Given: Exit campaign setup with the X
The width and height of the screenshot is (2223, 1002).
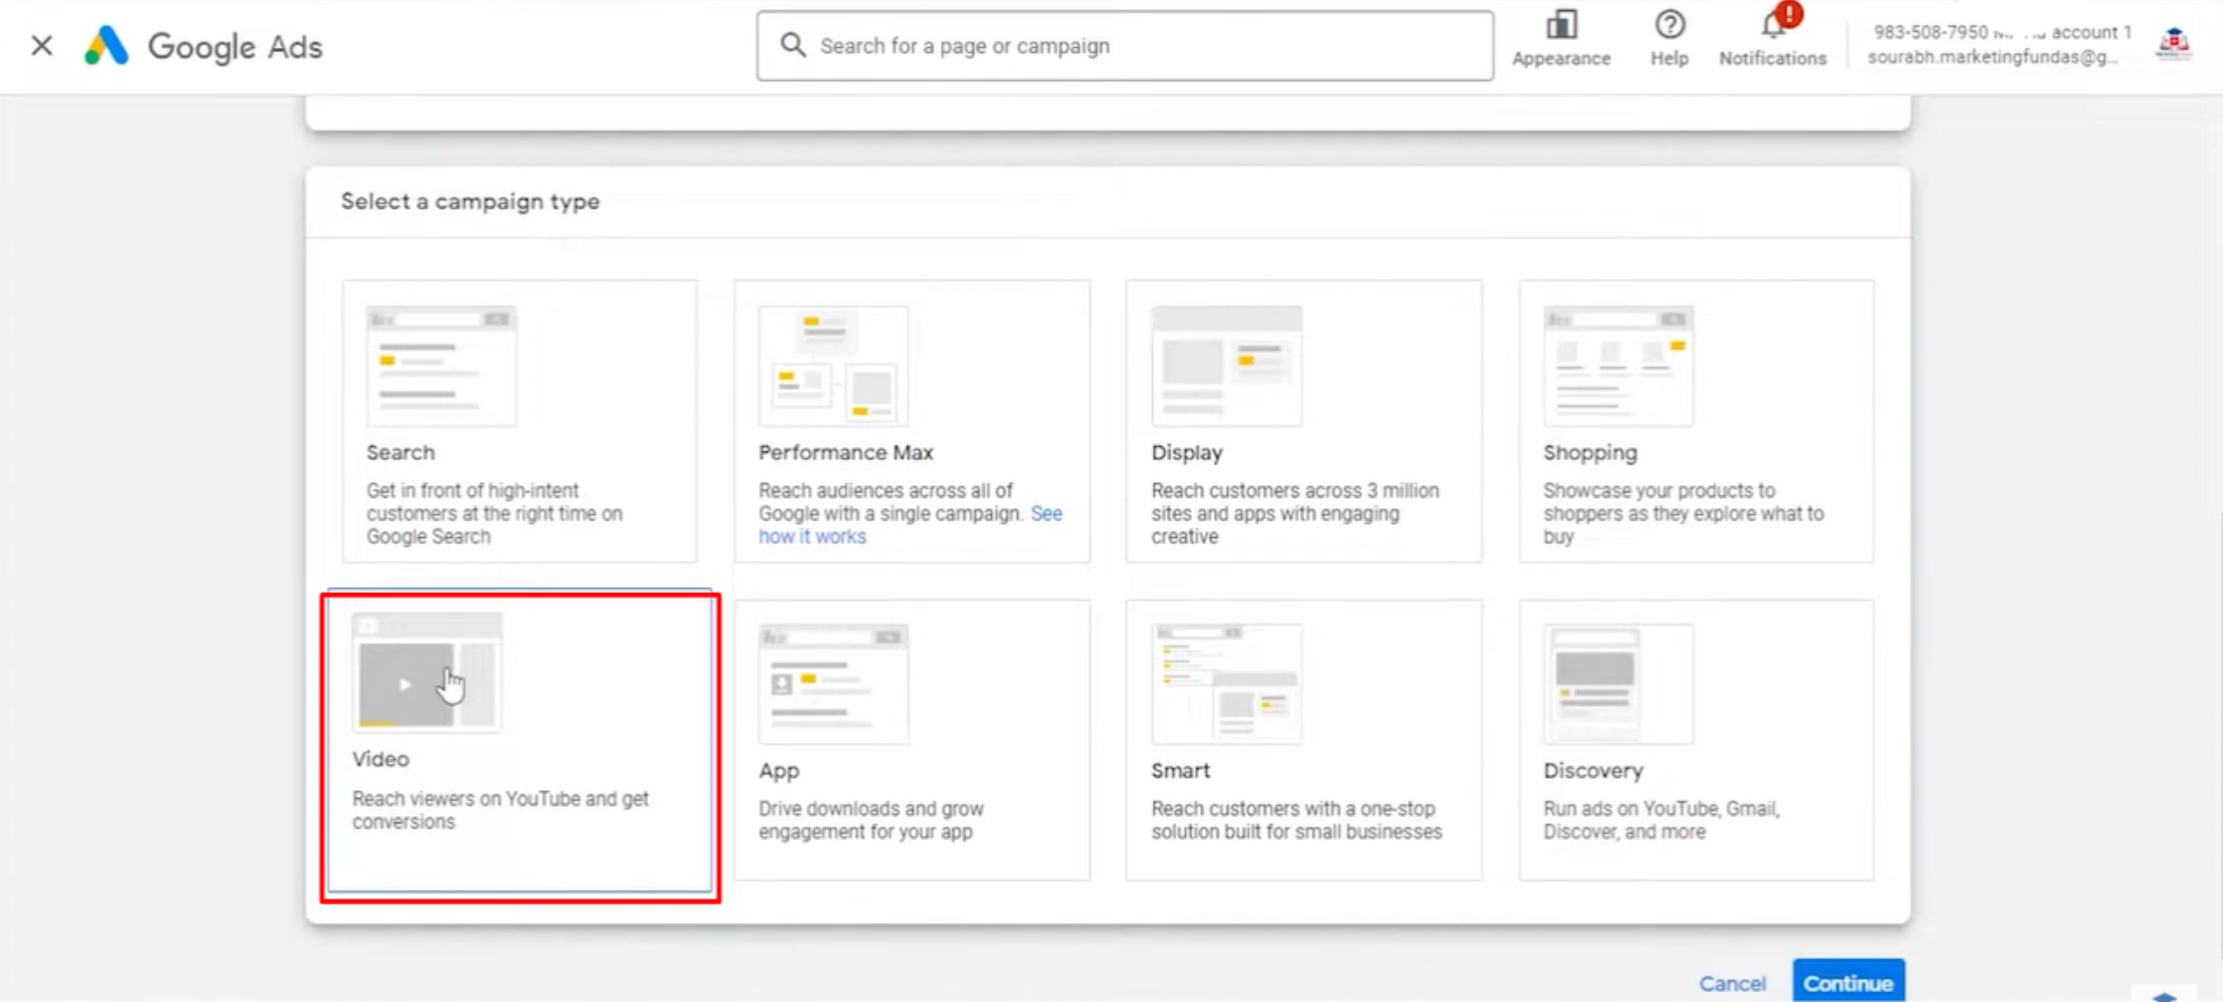Looking at the screenshot, I should tap(41, 45).
